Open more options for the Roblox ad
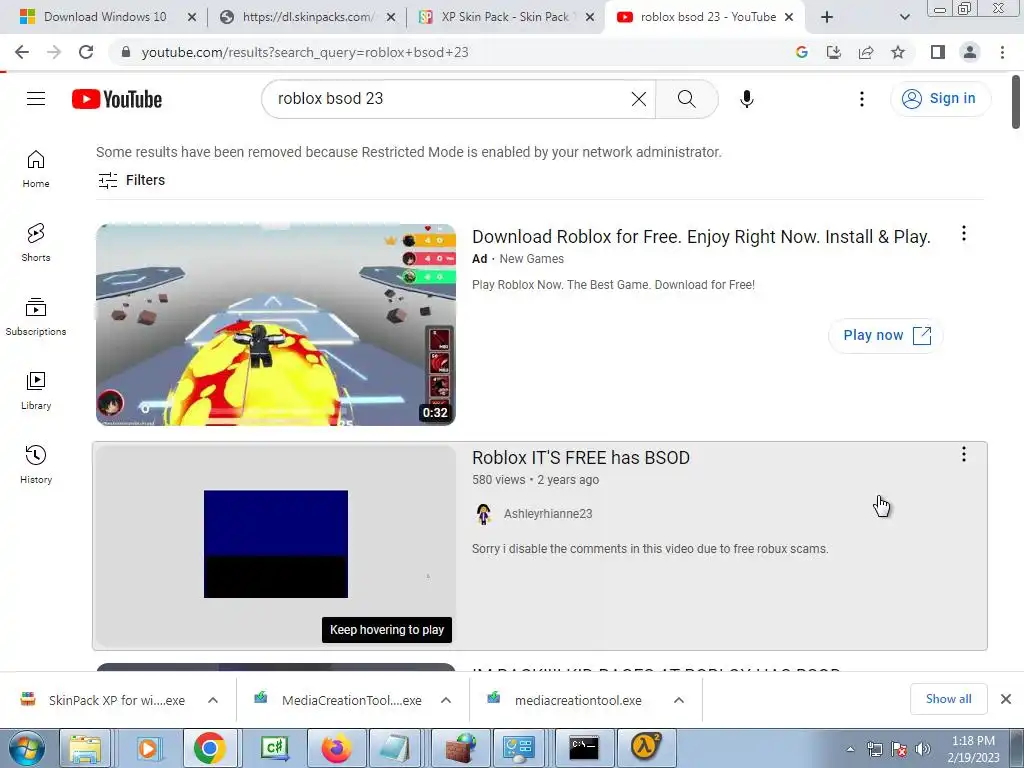The width and height of the screenshot is (1024, 768). [963, 234]
